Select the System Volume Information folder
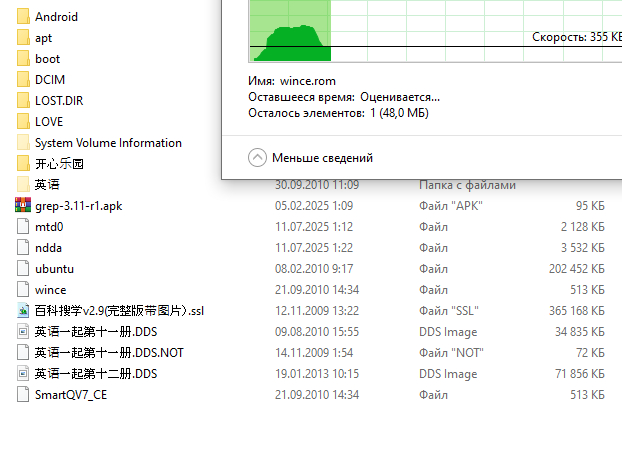This screenshot has width=622, height=471. pyautogui.click(x=108, y=143)
